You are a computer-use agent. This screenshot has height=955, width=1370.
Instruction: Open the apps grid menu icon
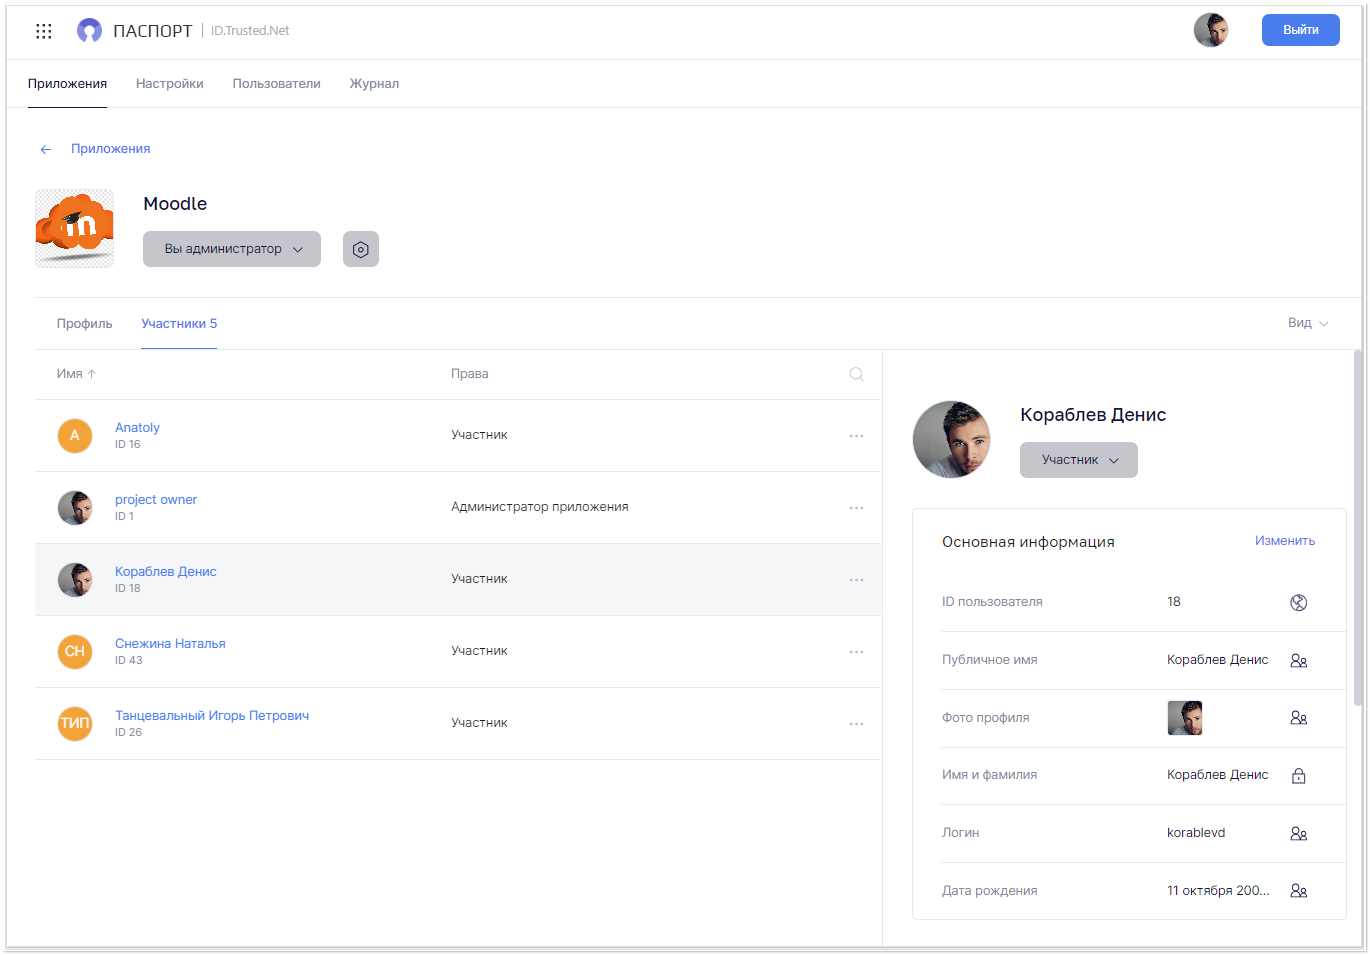tap(43, 31)
